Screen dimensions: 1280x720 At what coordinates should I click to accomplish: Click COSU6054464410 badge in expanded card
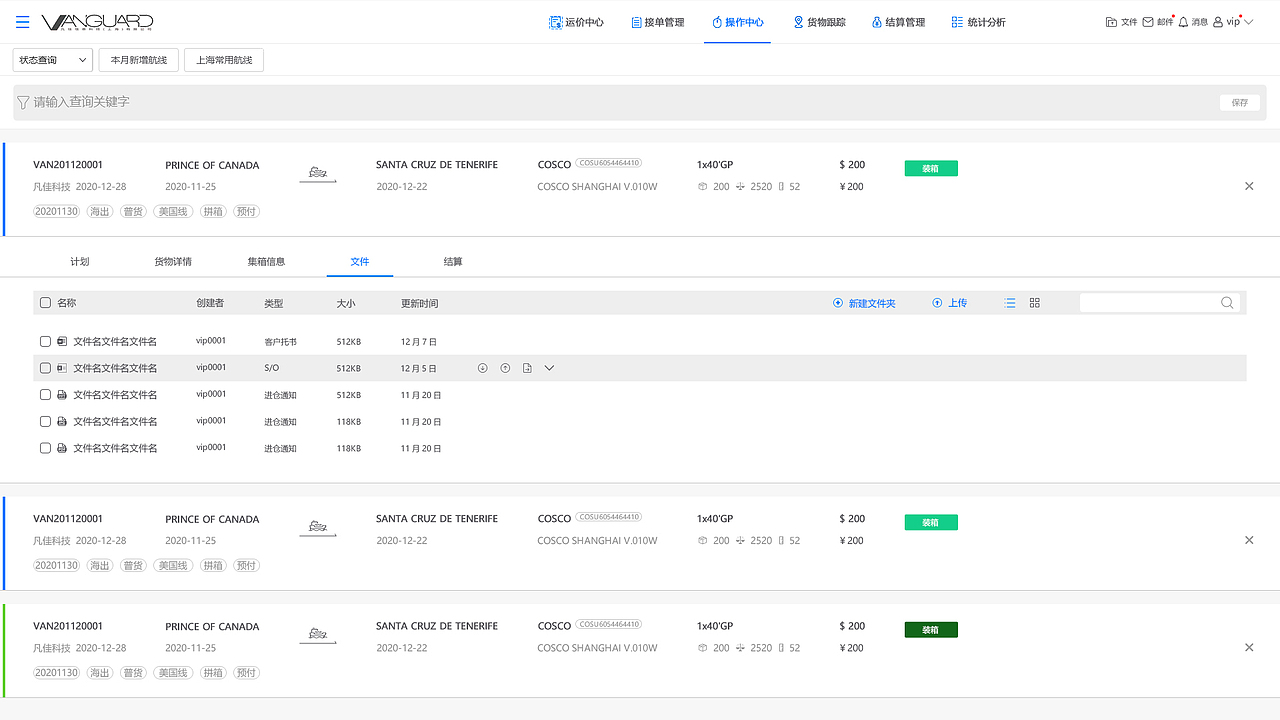click(609, 163)
